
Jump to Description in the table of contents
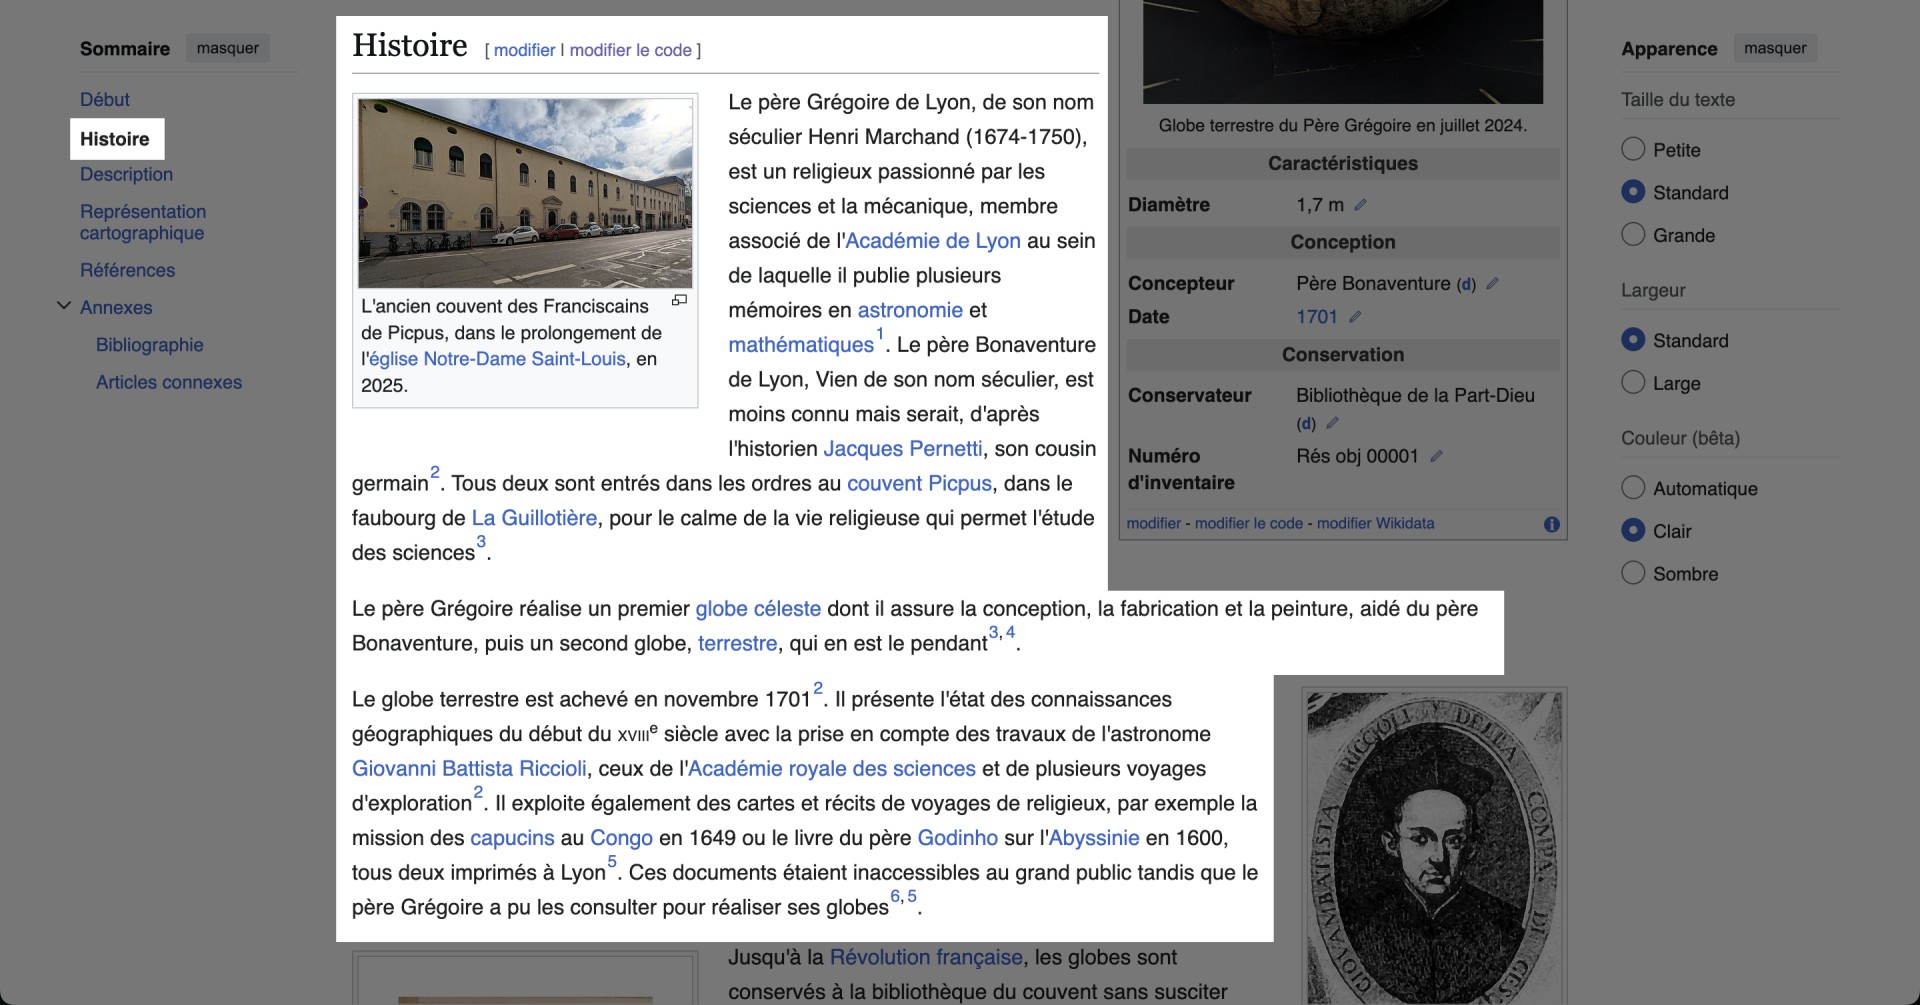pos(126,173)
